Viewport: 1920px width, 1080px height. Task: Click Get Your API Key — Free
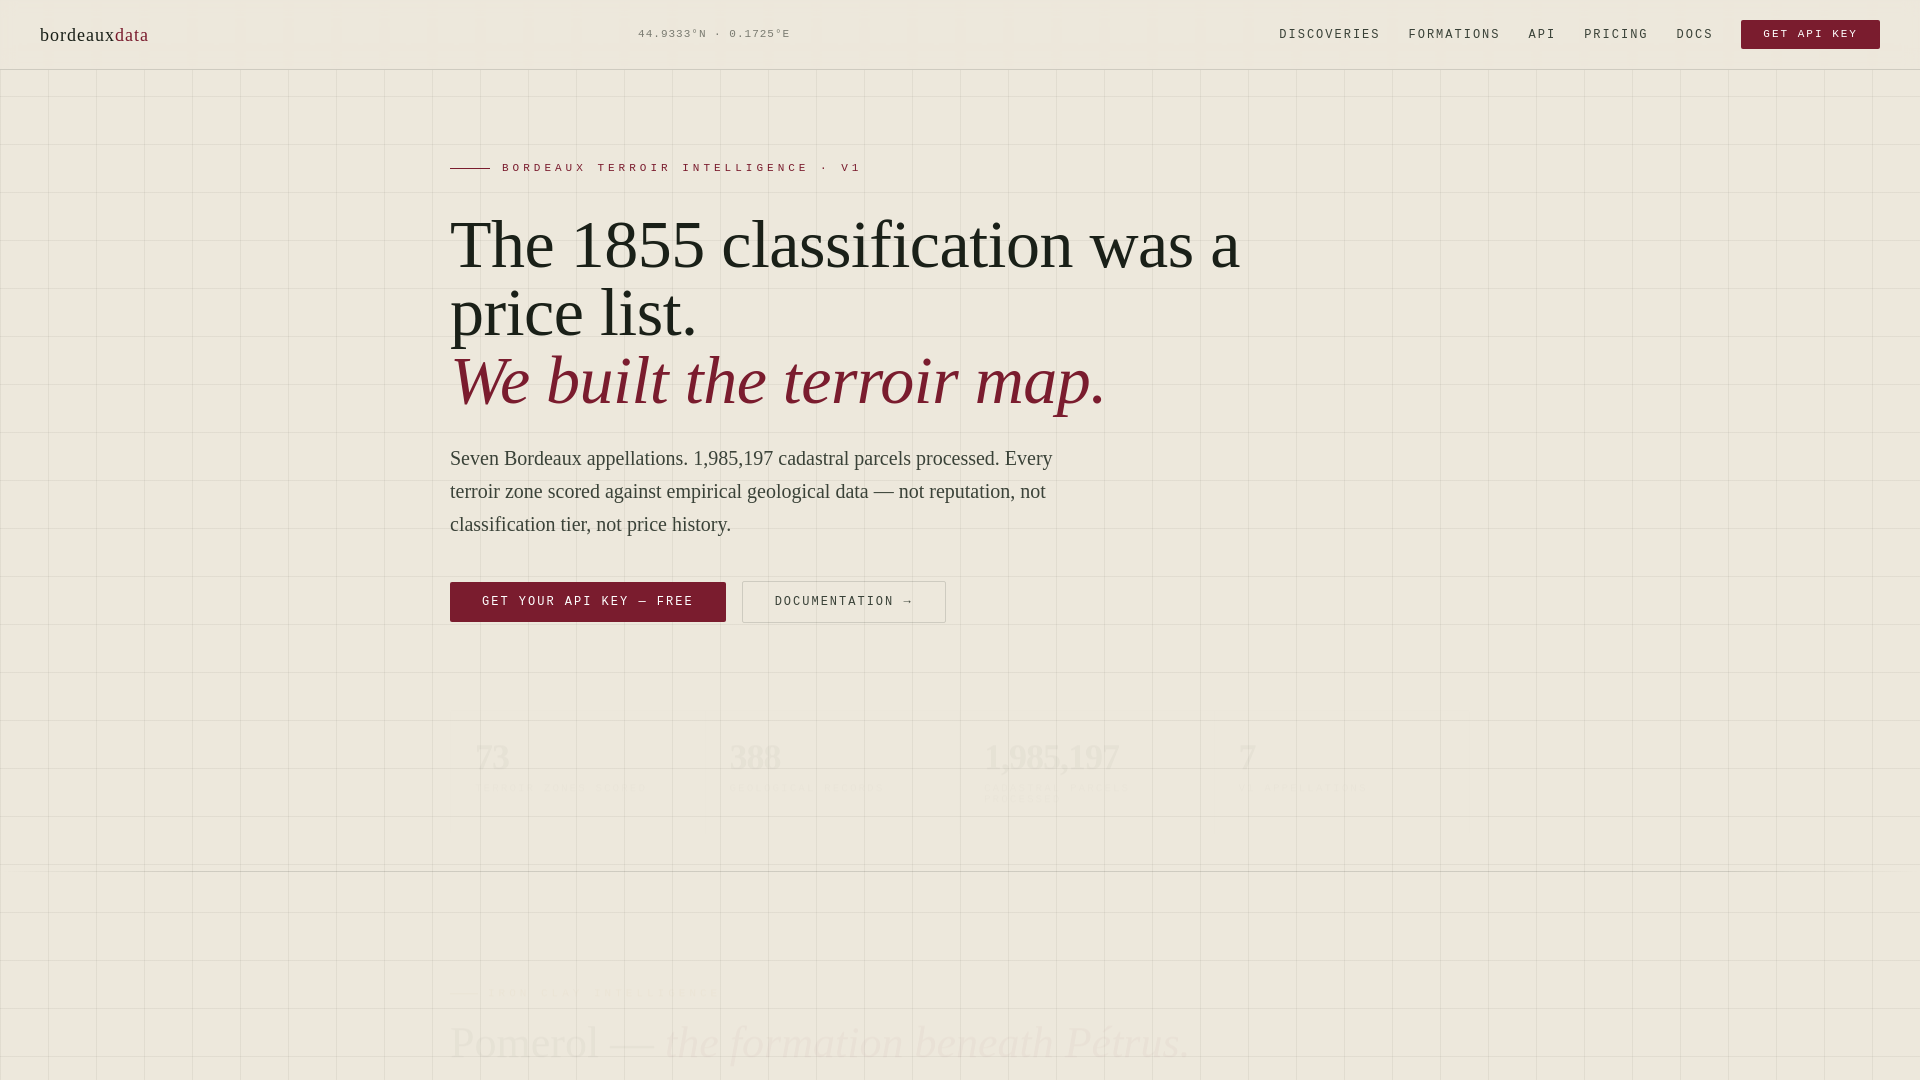click(587, 602)
